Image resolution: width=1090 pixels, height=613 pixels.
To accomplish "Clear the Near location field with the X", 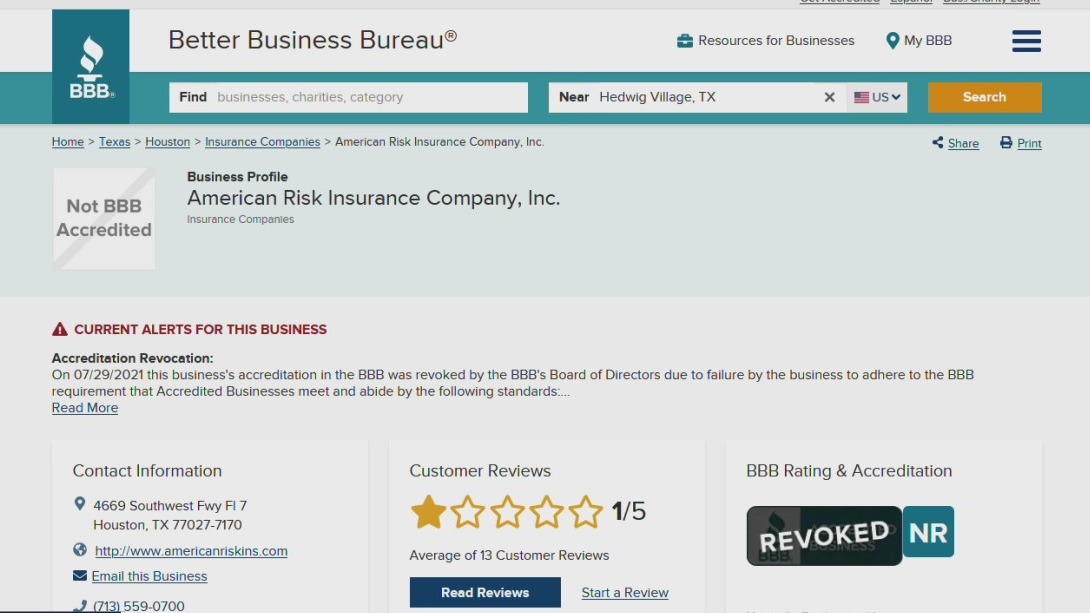I will tap(829, 97).
